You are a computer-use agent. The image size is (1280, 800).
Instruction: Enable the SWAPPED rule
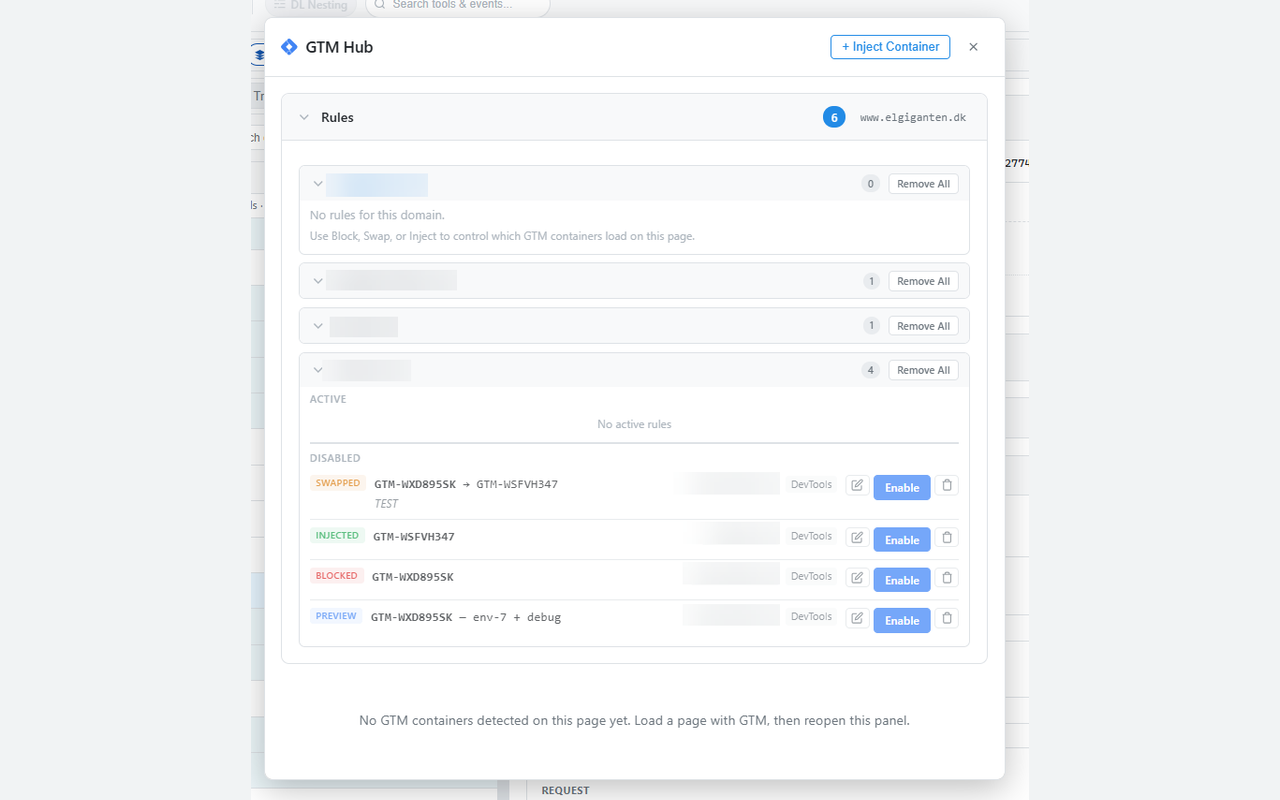(902, 487)
